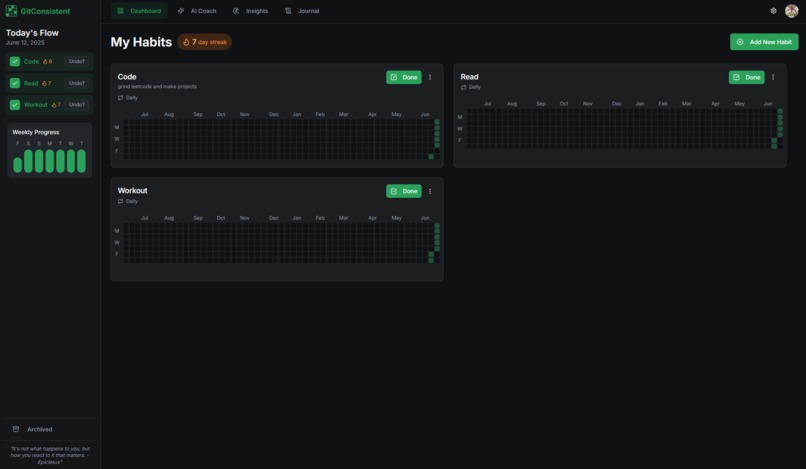Click the last Weekly Progress bar for Thursday
This screenshot has width=806, height=469.
[81, 161]
